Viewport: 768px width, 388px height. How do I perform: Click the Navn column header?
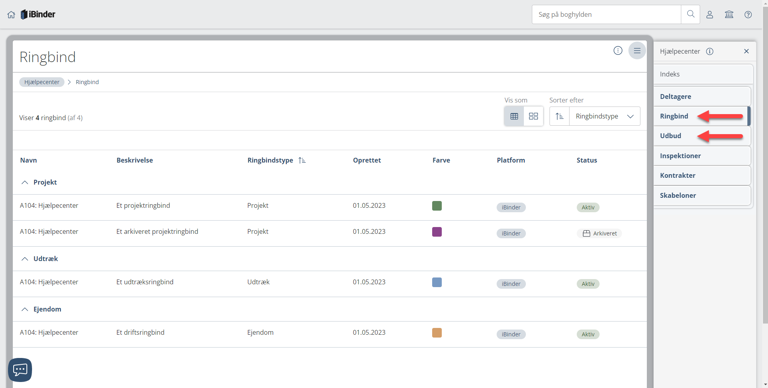point(28,160)
